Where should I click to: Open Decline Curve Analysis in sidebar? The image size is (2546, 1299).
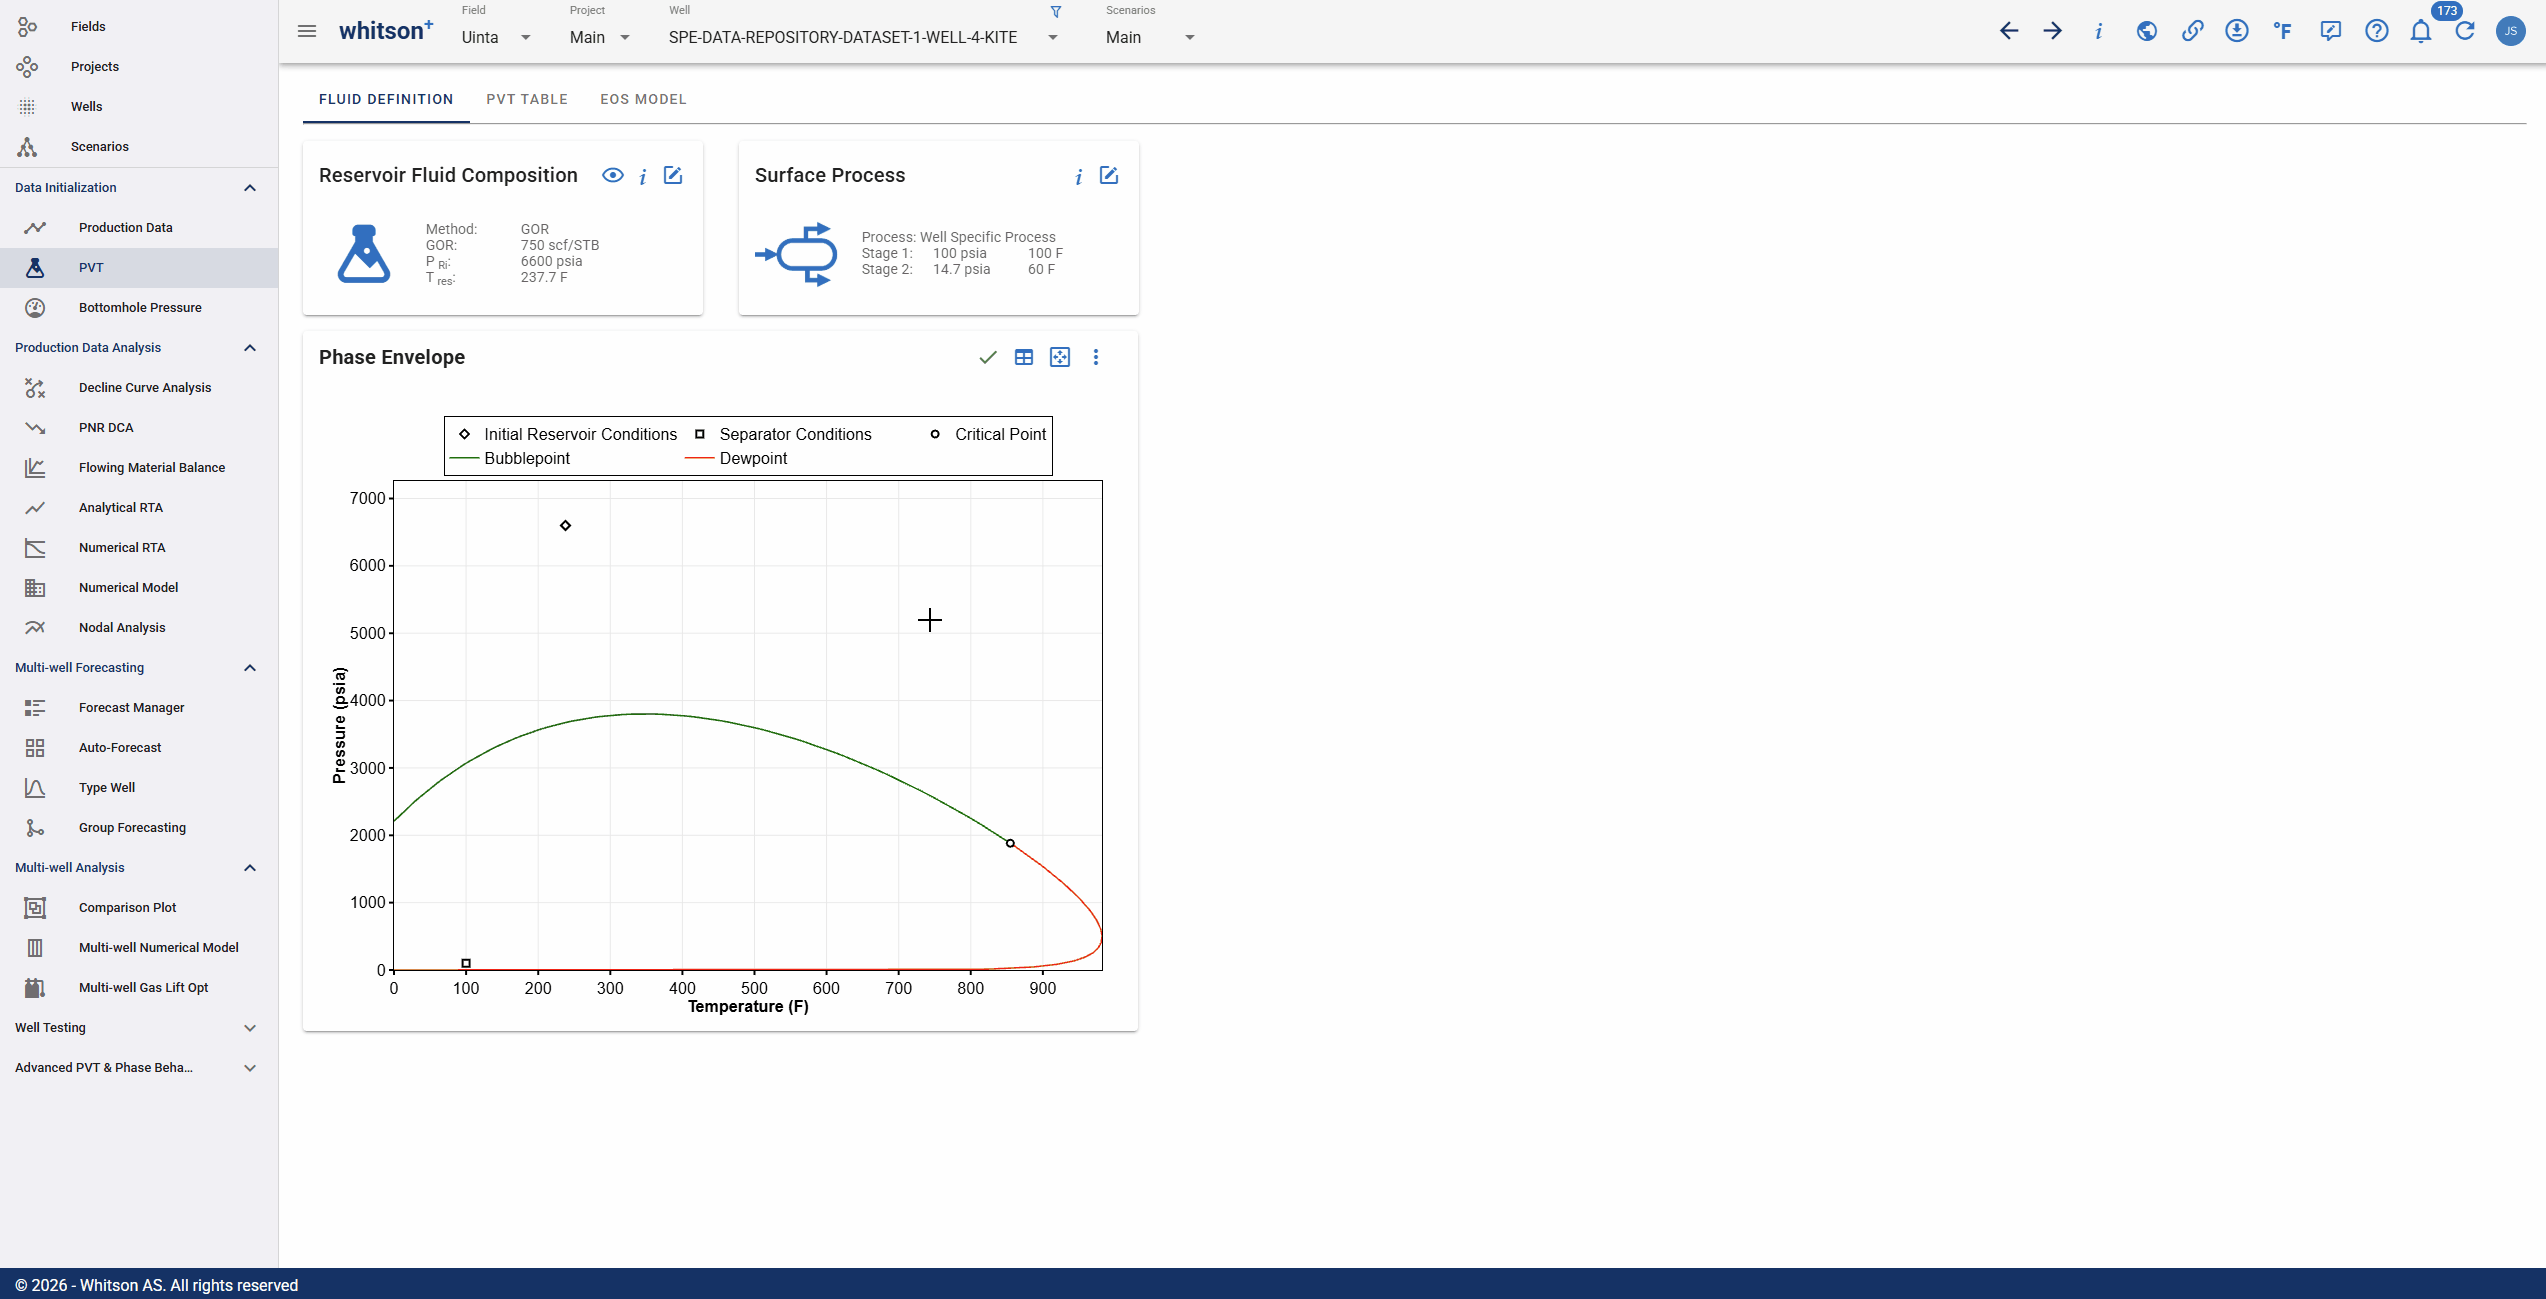[x=139, y=388]
